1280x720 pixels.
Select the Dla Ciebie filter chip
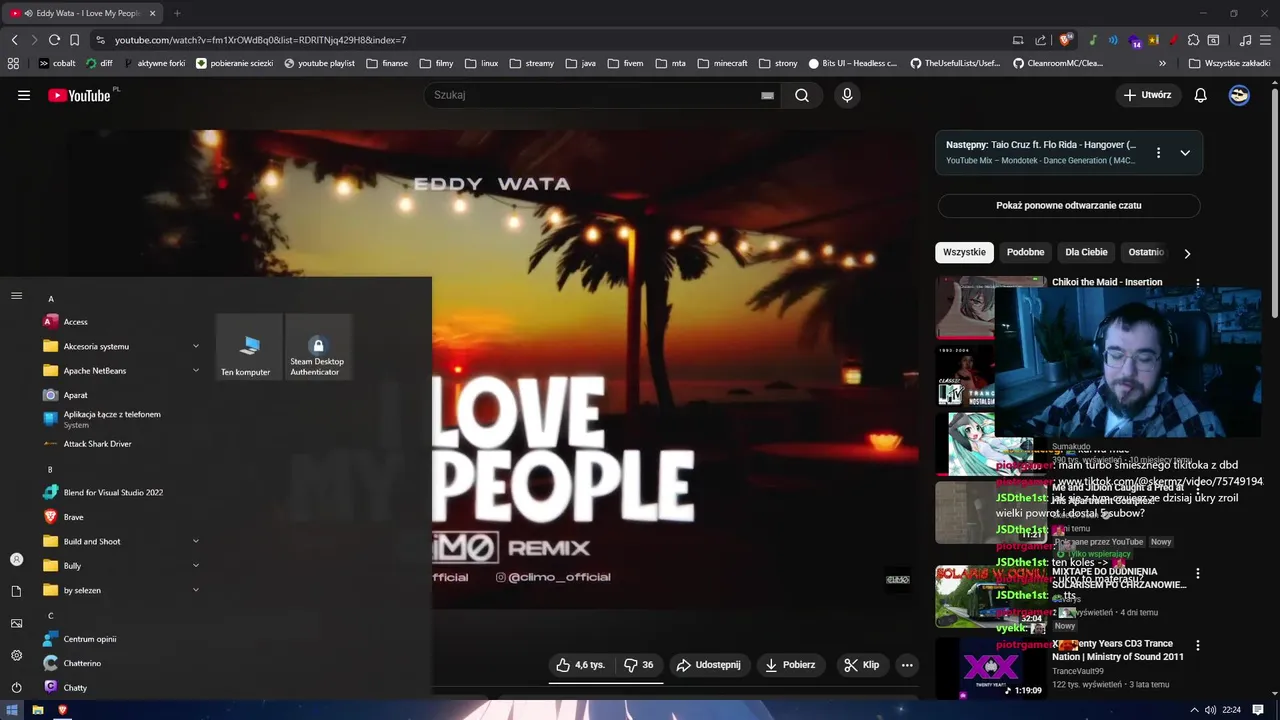[1086, 252]
